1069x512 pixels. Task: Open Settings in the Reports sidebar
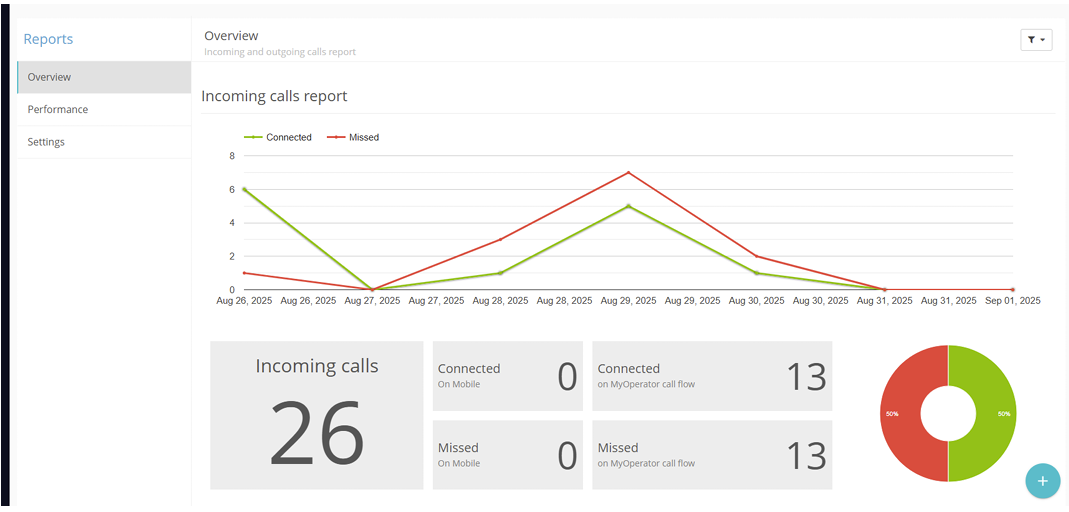(x=104, y=142)
